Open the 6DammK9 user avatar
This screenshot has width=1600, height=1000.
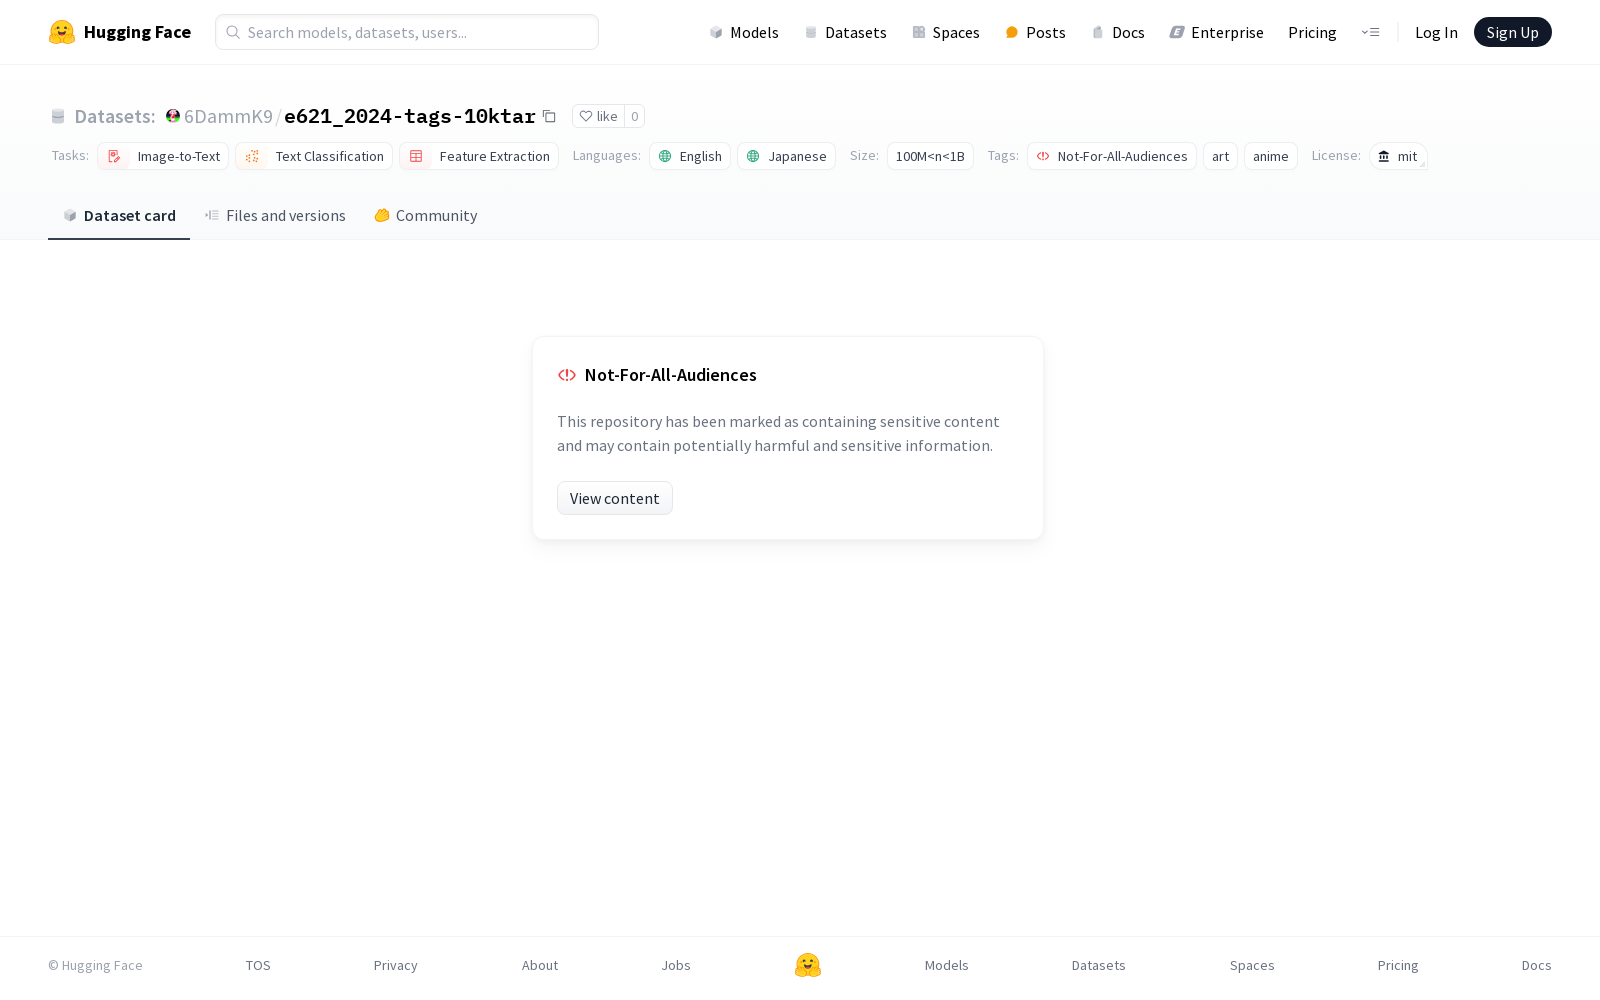(173, 116)
